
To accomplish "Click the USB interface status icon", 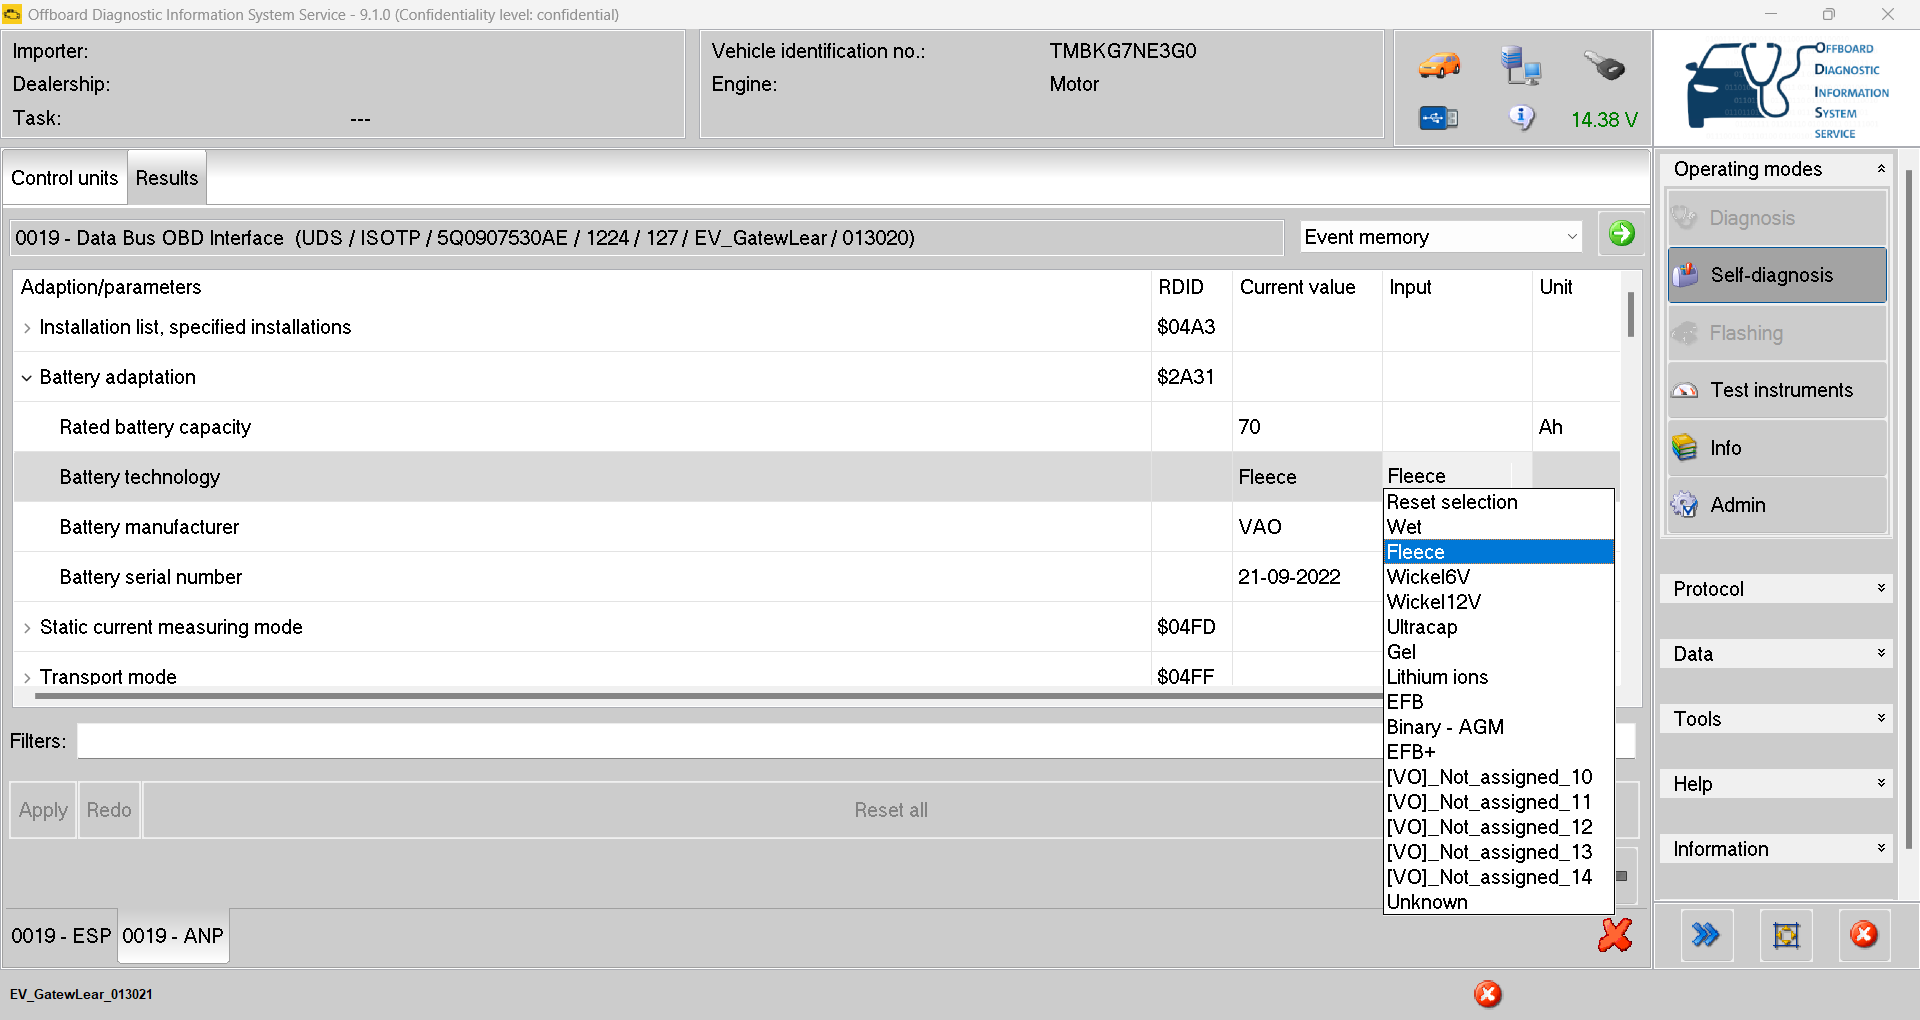I will 1439,119.
